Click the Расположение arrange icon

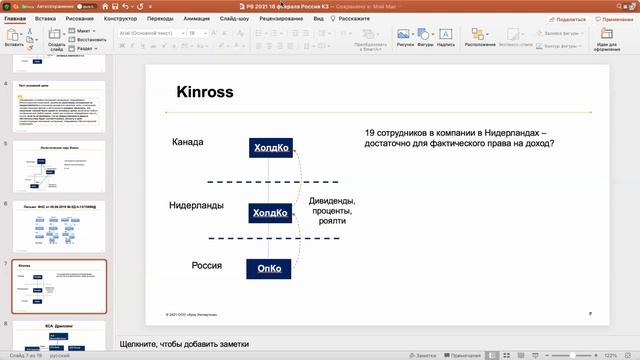[477, 34]
